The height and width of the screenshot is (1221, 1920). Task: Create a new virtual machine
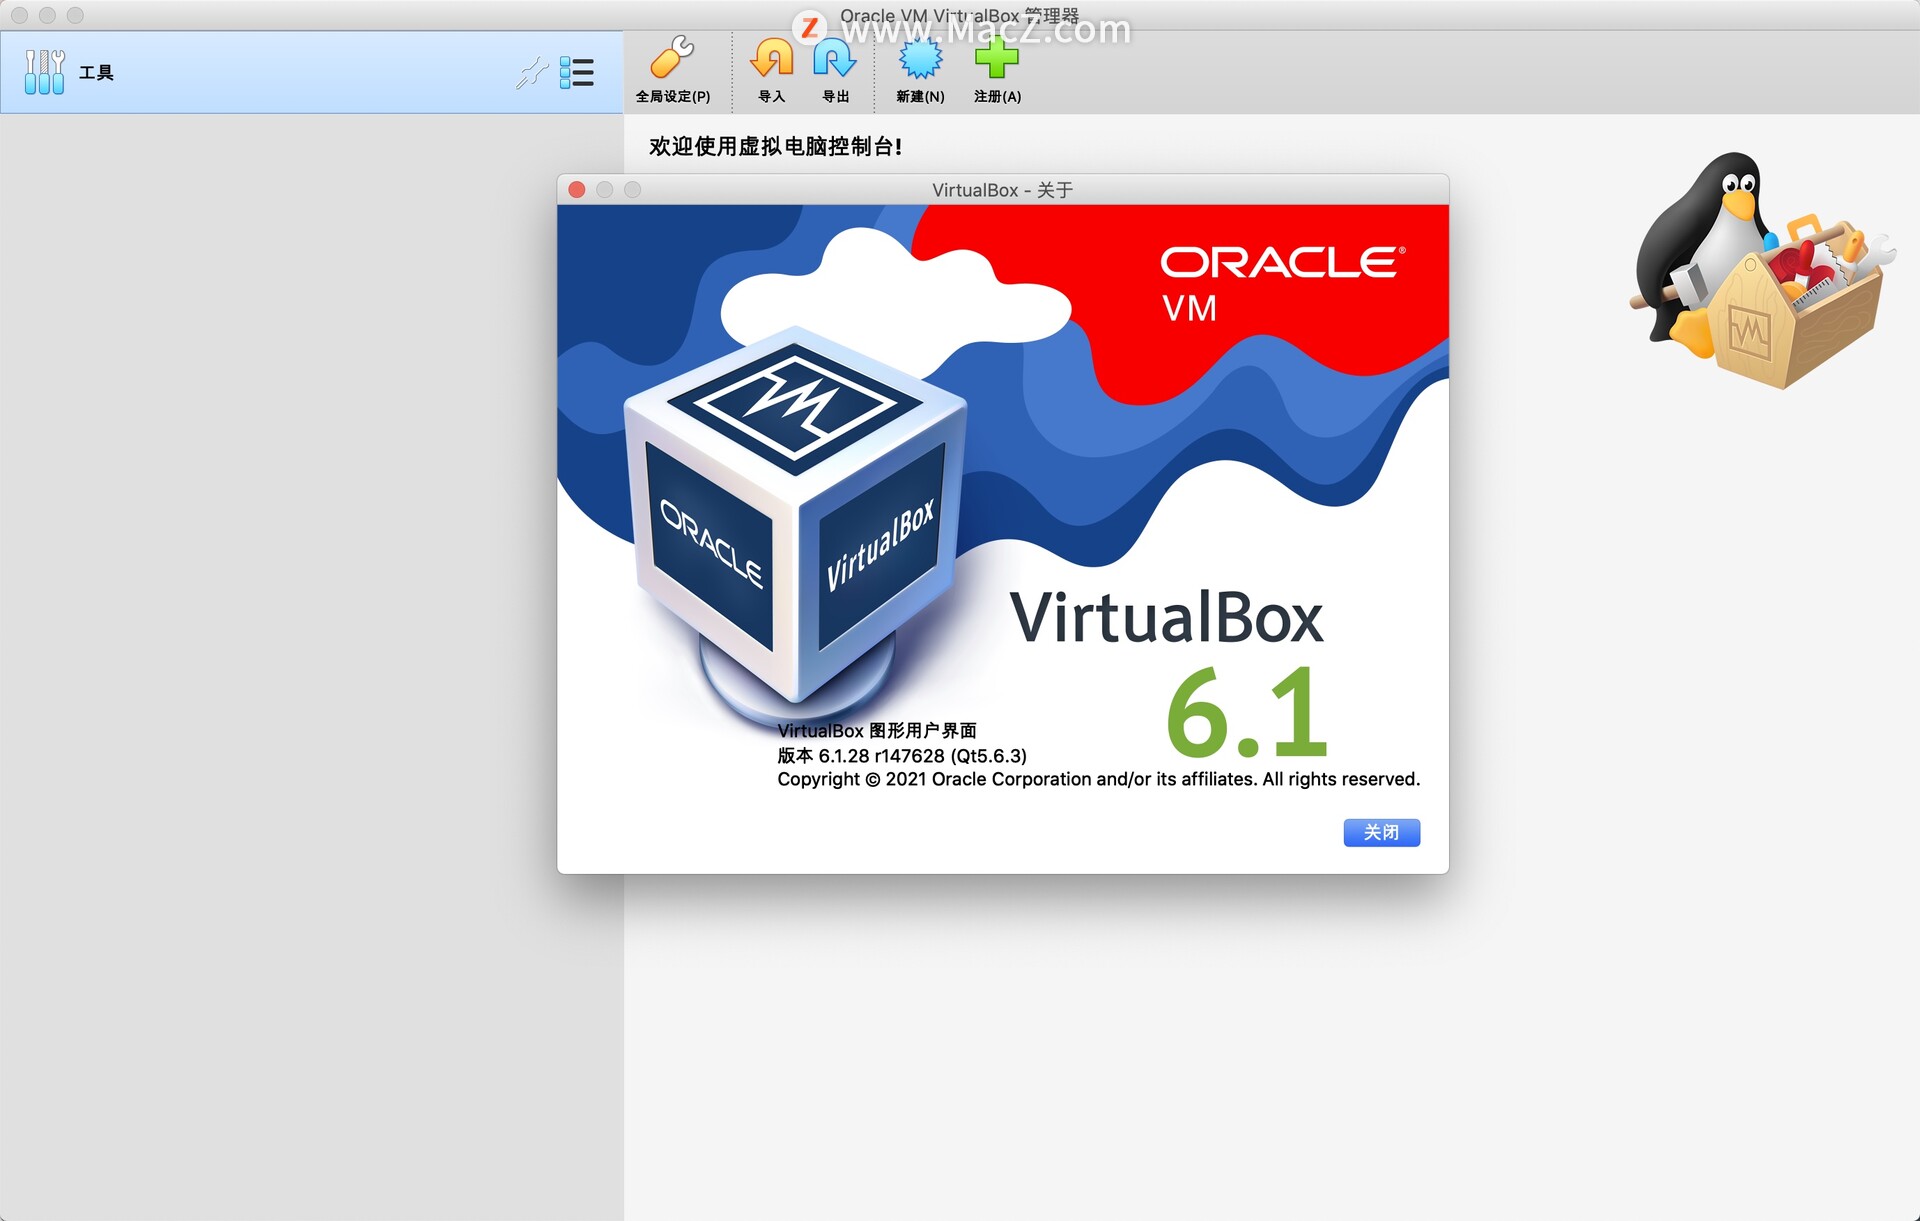[920, 70]
